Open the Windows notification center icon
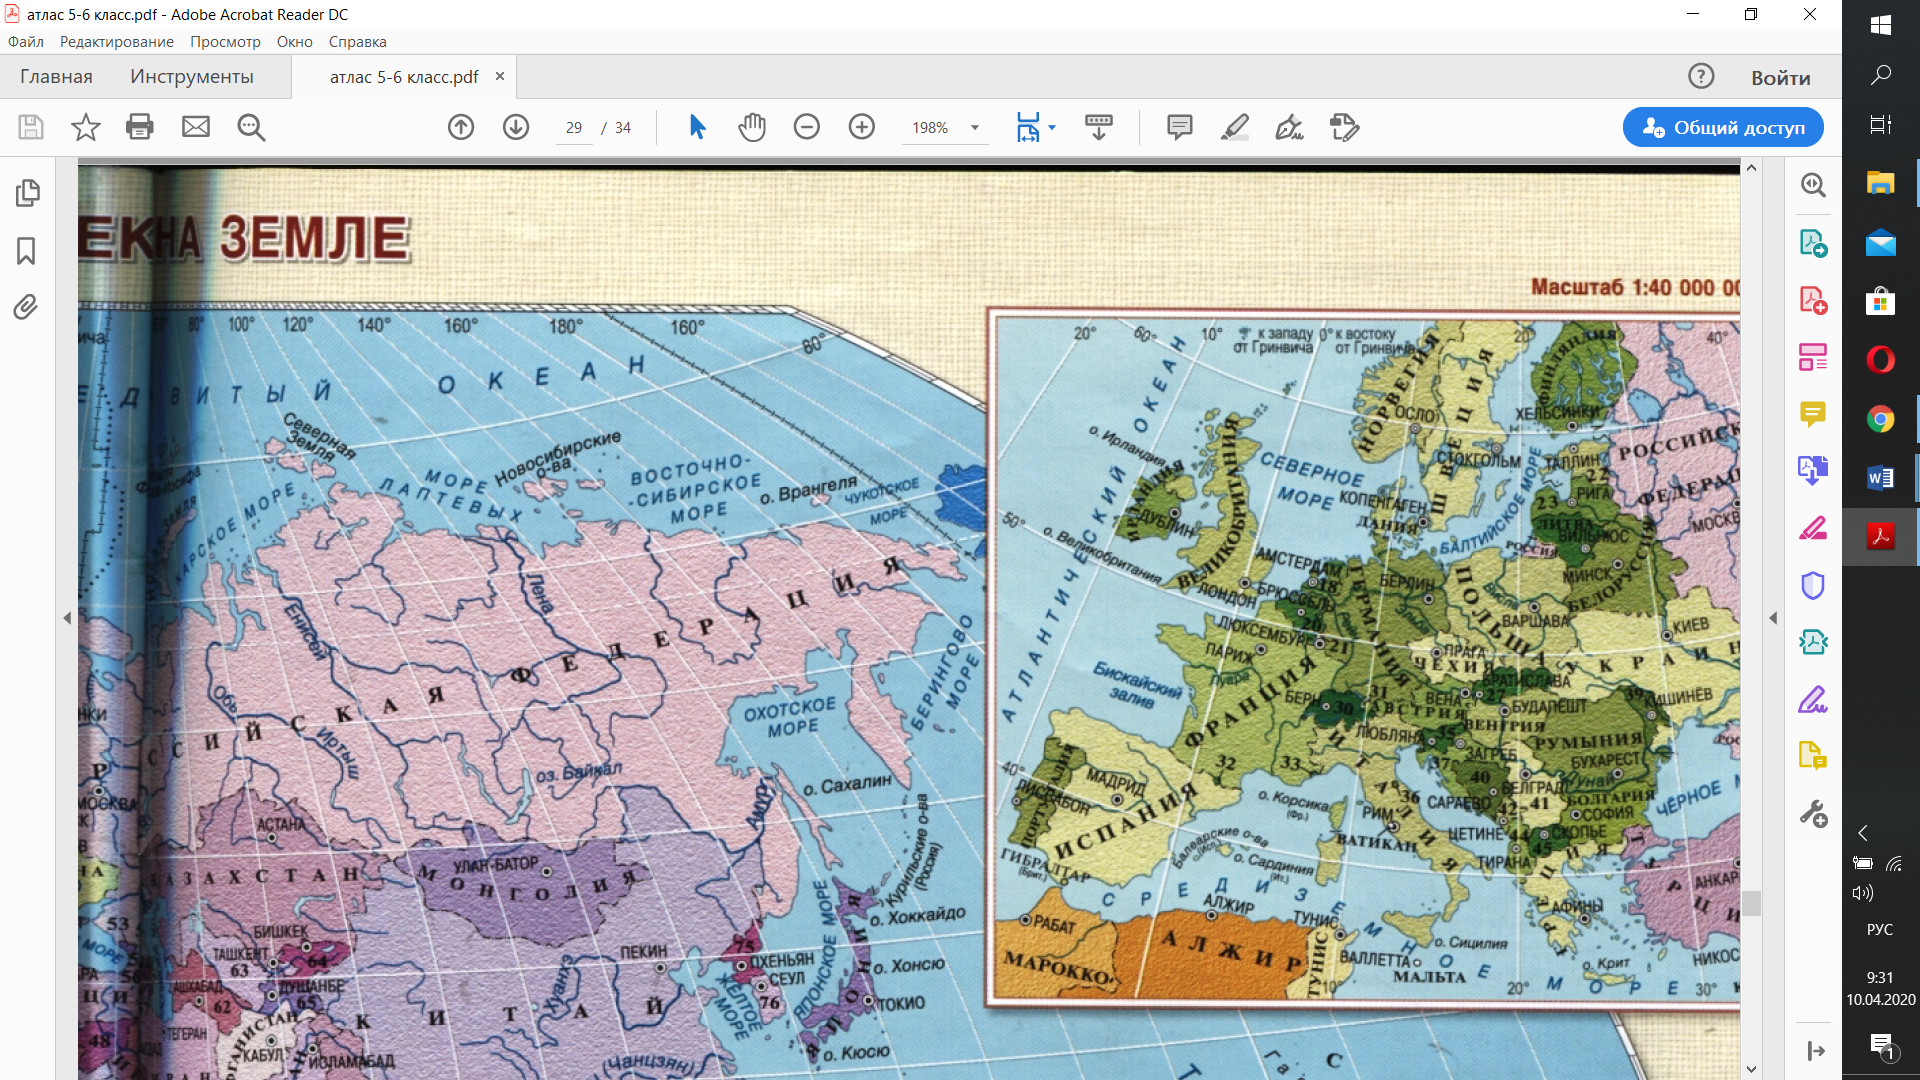 [1882, 1046]
